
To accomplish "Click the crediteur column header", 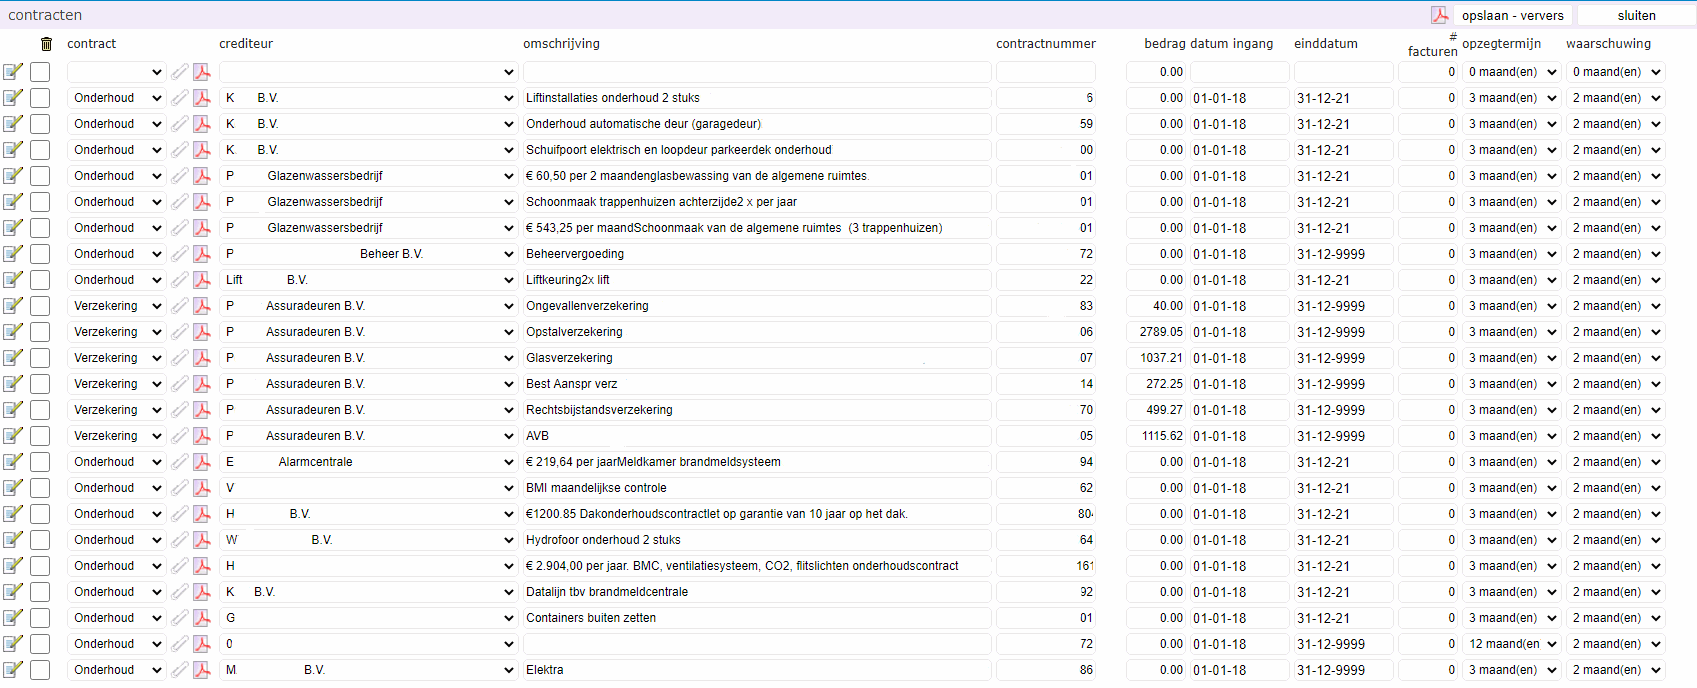I will (x=246, y=44).
